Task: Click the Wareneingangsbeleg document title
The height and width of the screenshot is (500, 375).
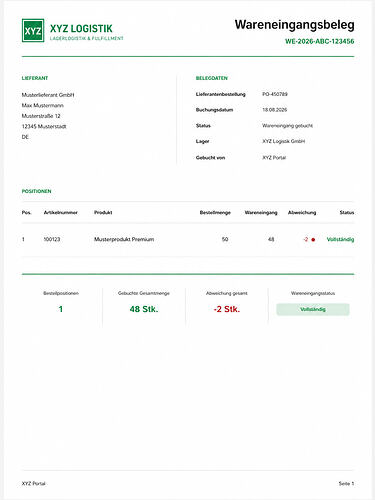Action: pyautogui.click(x=294, y=25)
